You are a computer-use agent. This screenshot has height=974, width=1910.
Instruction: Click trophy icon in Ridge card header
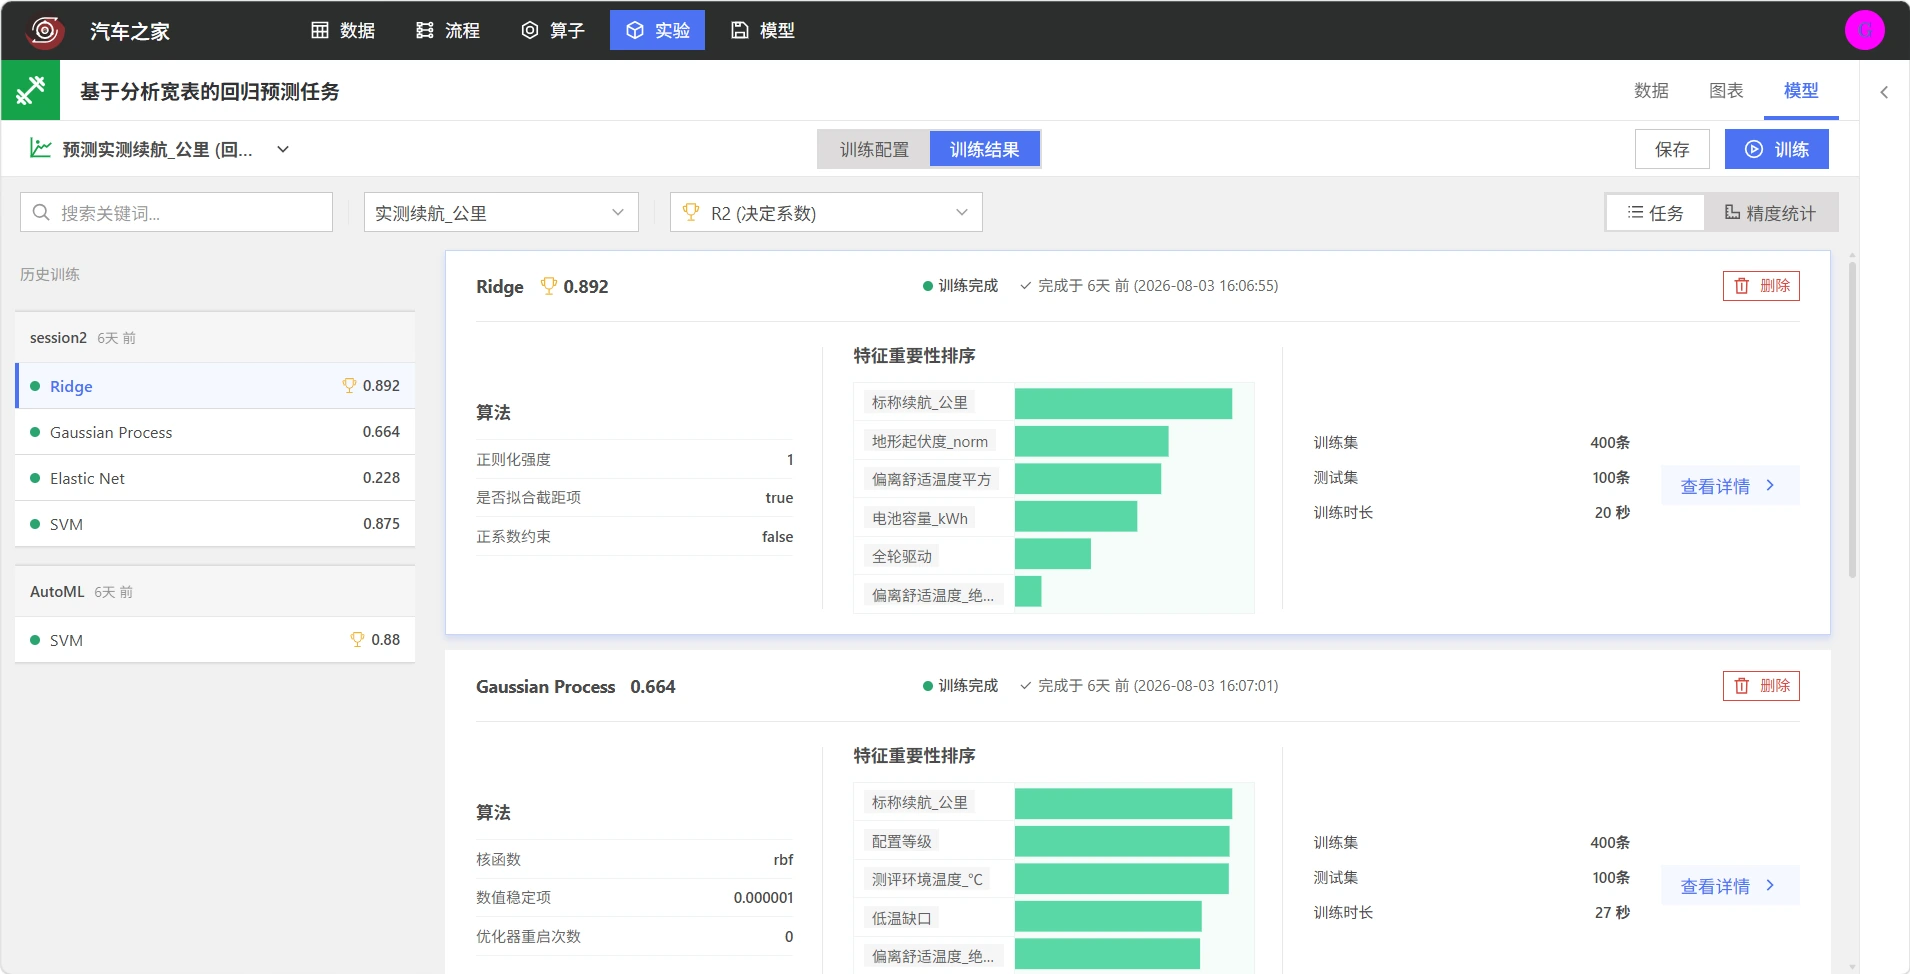[x=548, y=286]
